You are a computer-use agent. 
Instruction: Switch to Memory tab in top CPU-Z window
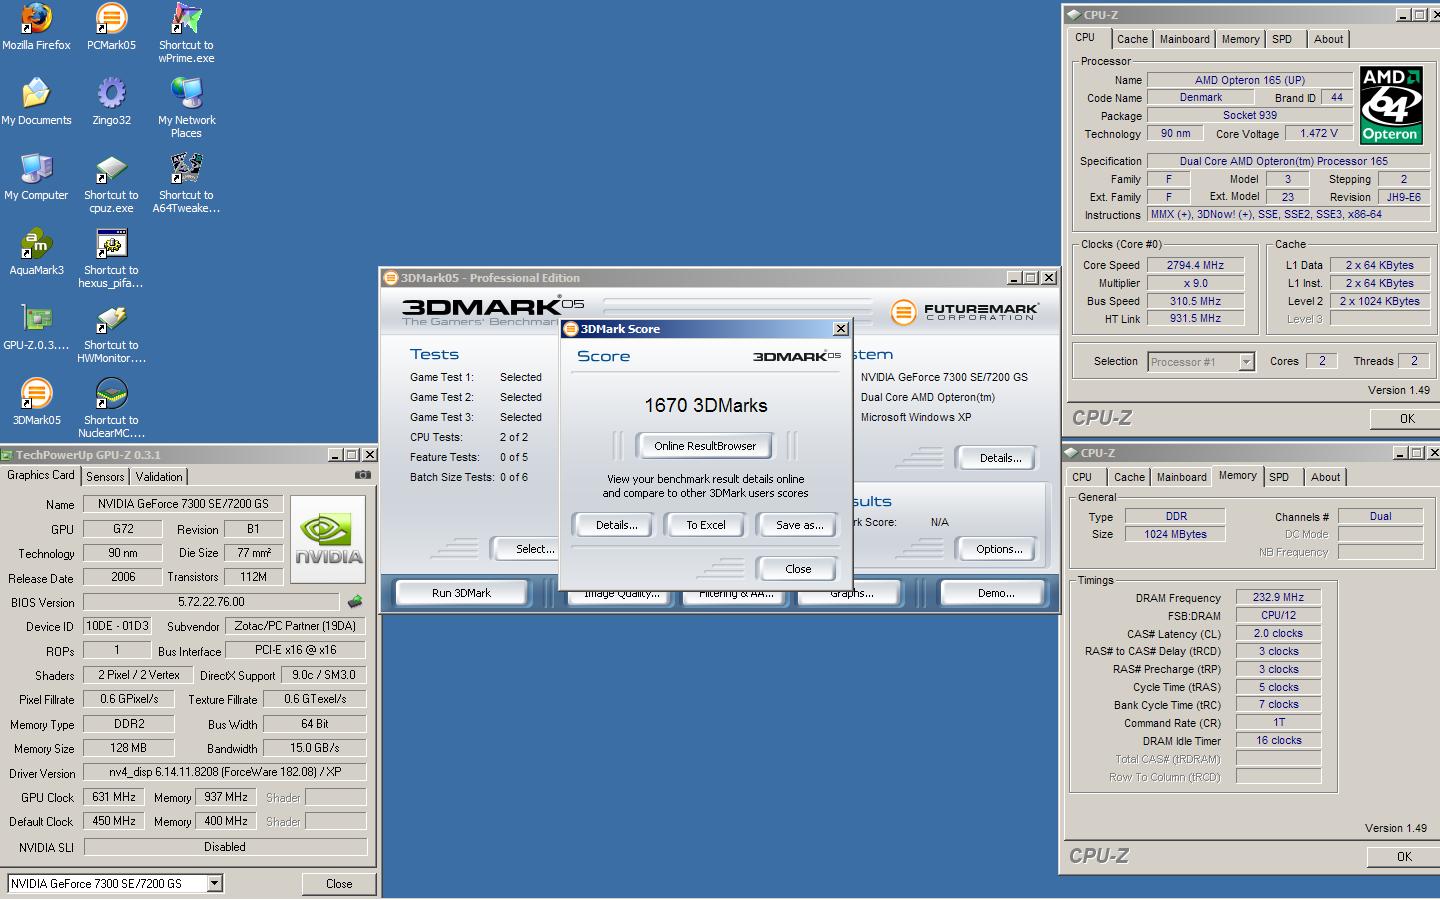pyautogui.click(x=1240, y=39)
